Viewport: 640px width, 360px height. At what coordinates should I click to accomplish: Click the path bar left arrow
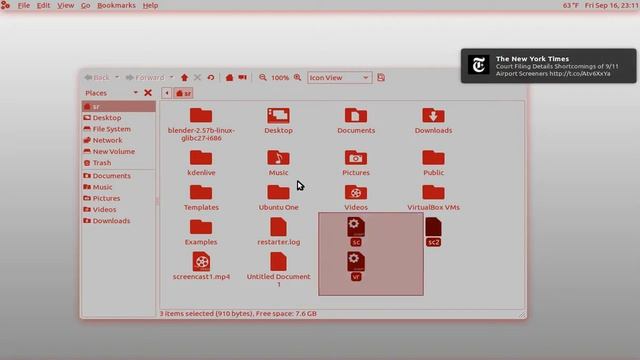167,93
